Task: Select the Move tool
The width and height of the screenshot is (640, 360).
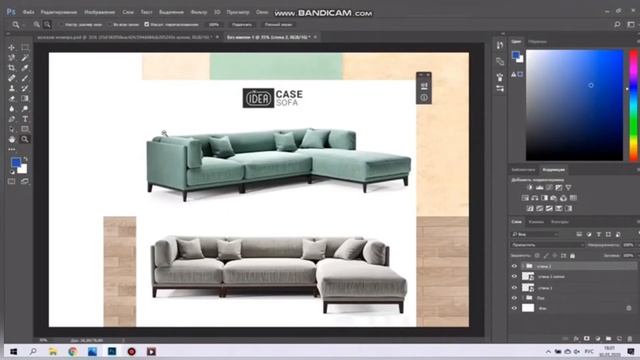Action: [11, 47]
